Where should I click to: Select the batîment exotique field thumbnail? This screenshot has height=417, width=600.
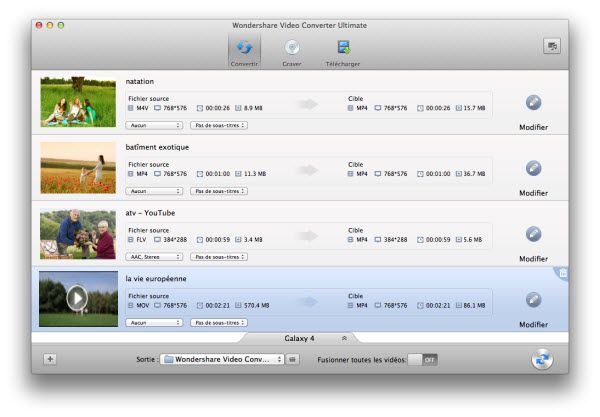tap(78, 168)
